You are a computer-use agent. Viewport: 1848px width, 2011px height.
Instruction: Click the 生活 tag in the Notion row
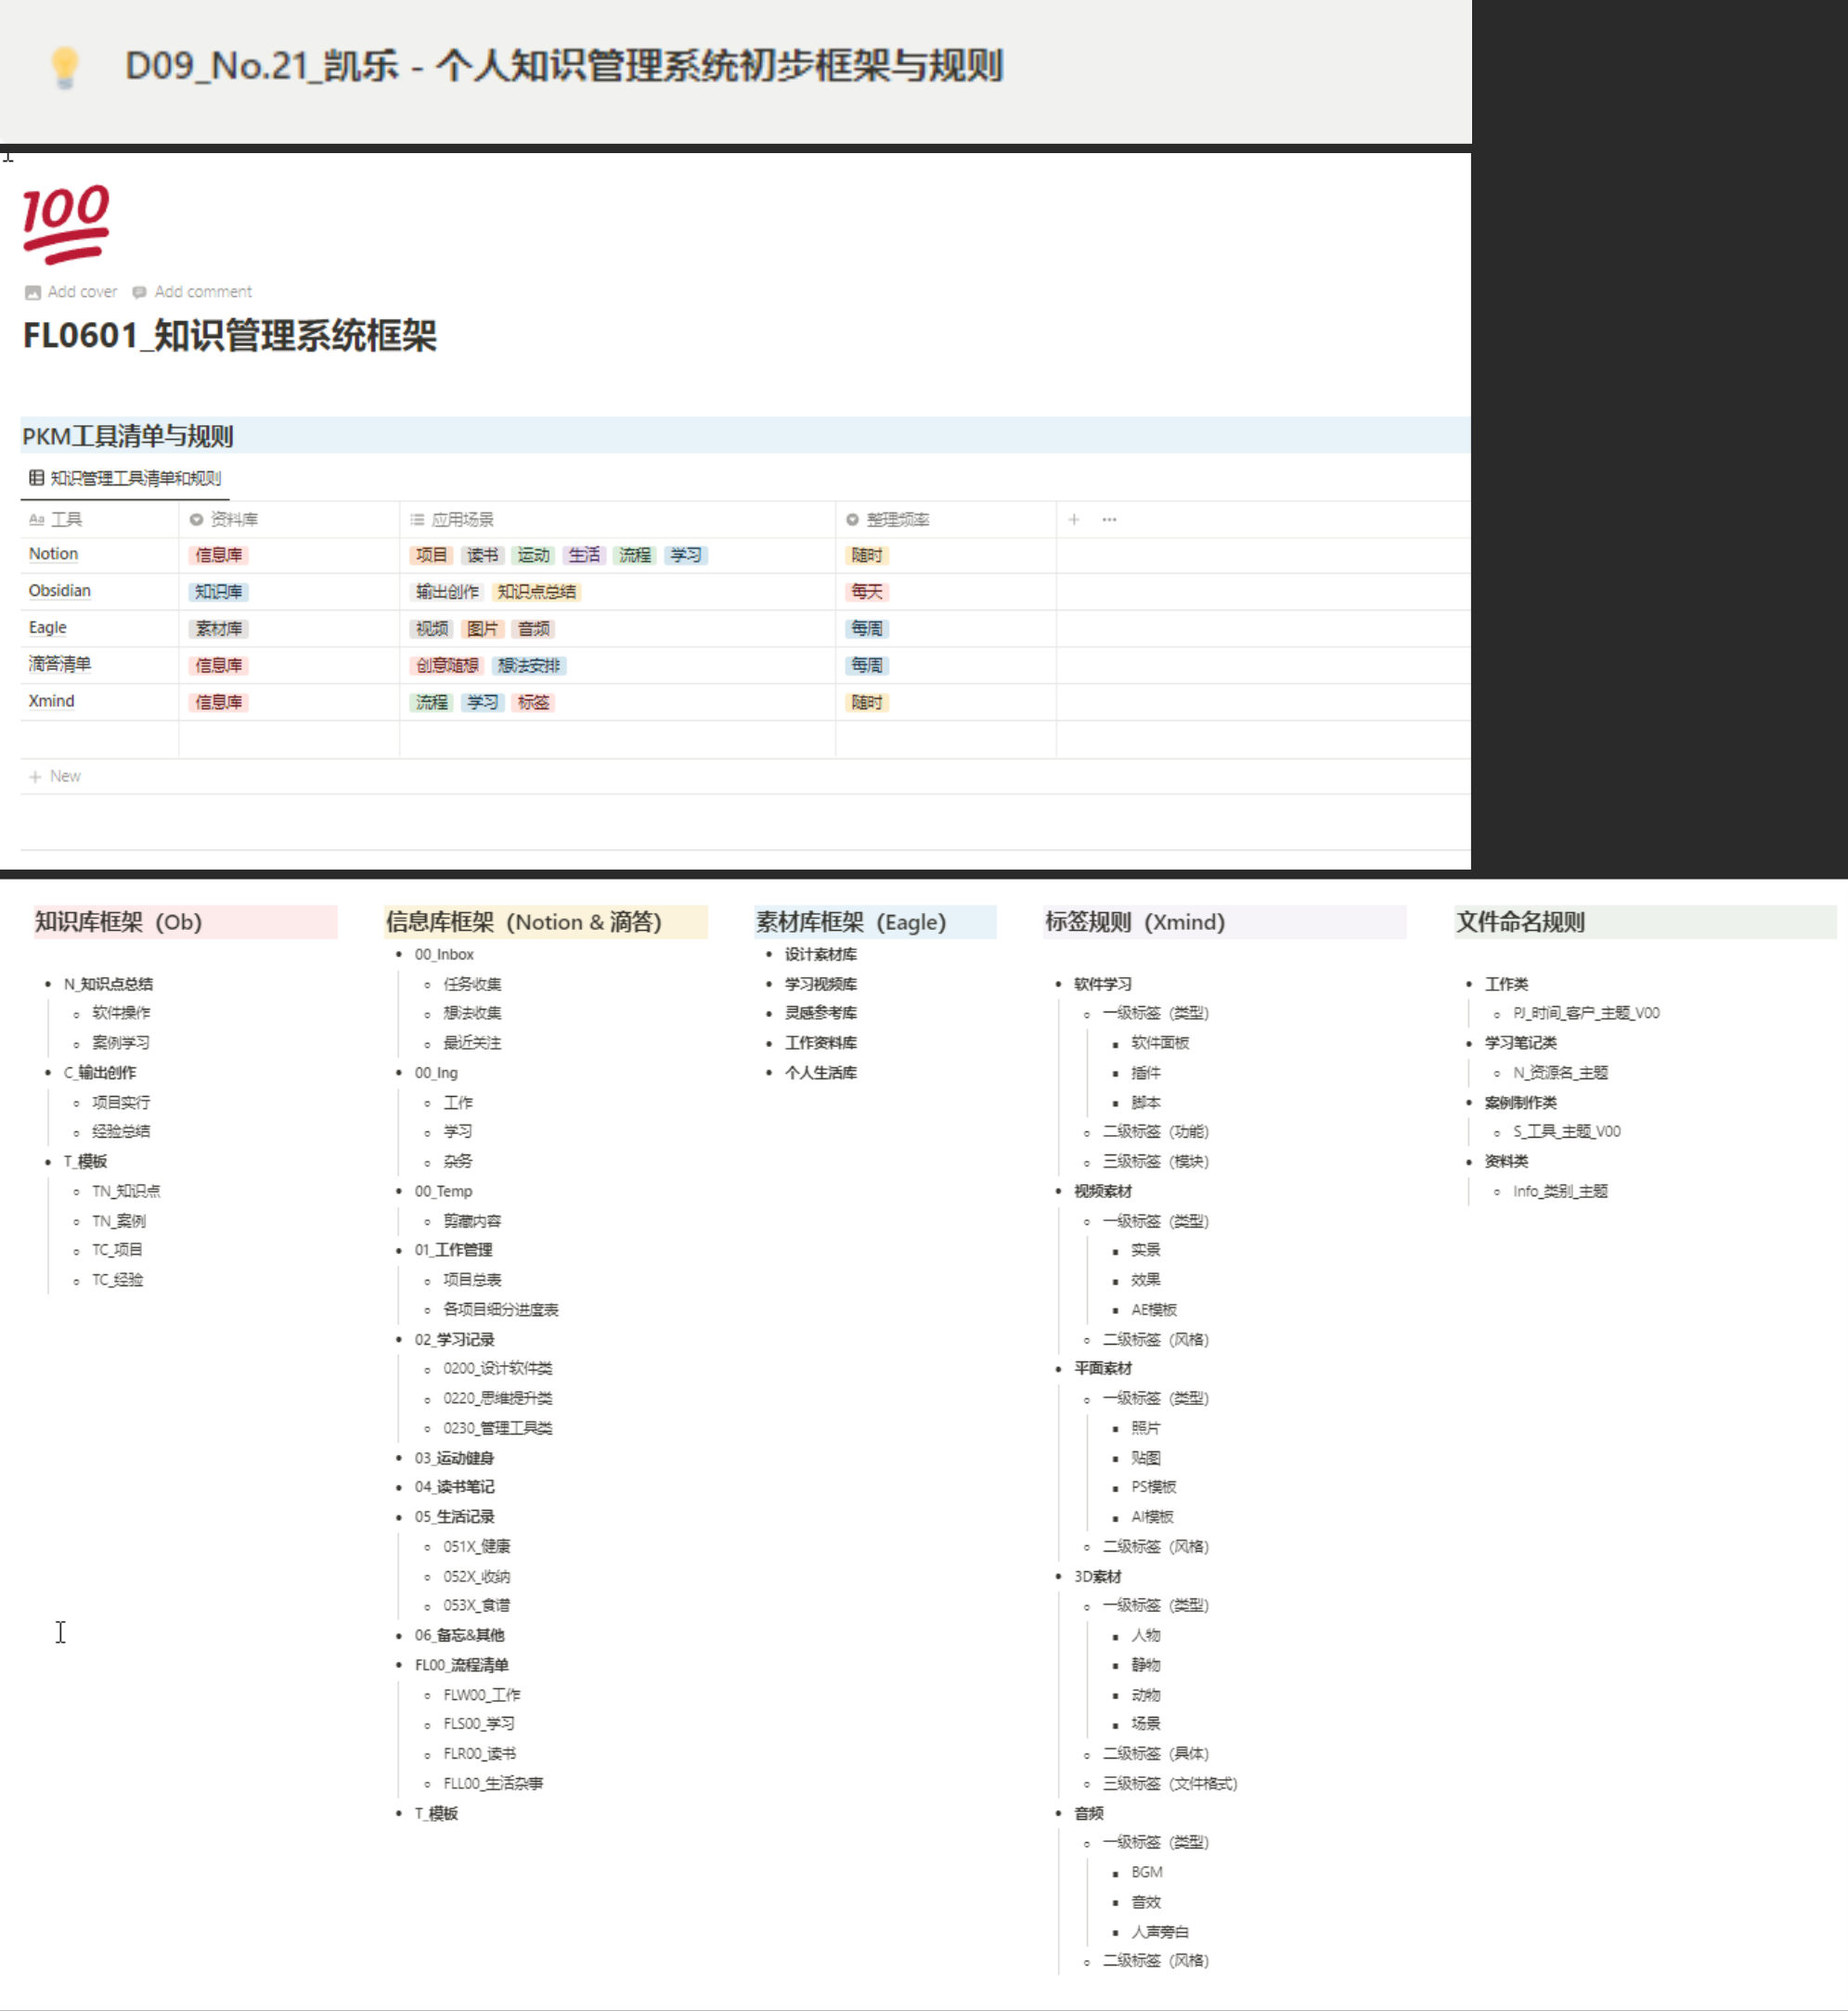pos(585,555)
